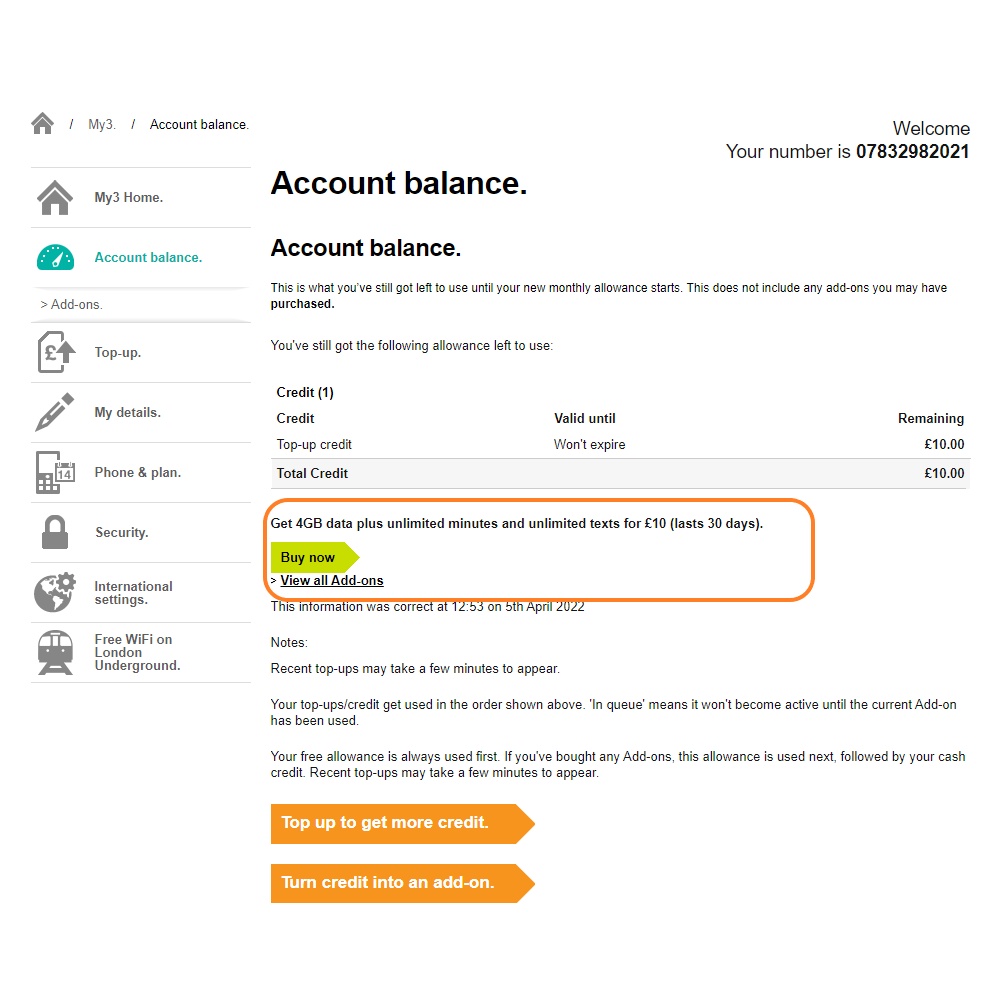
Task: Click the Account balance breadcrumb text
Action: click(x=199, y=125)
